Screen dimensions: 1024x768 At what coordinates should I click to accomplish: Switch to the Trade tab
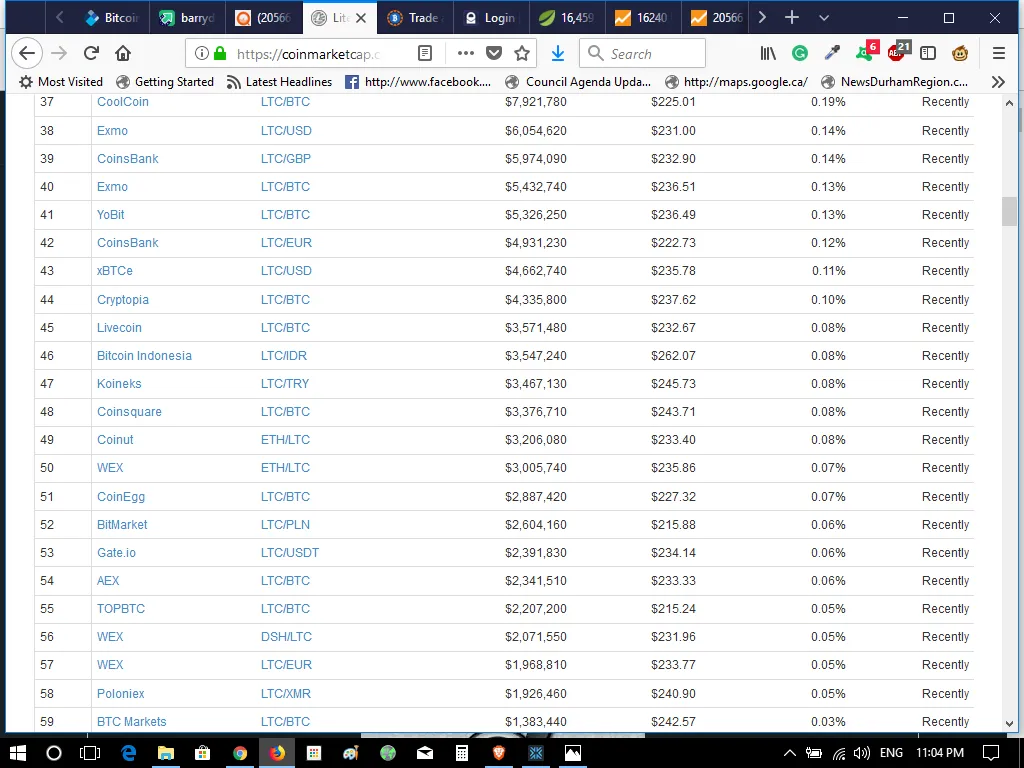(x=415, y=18)
